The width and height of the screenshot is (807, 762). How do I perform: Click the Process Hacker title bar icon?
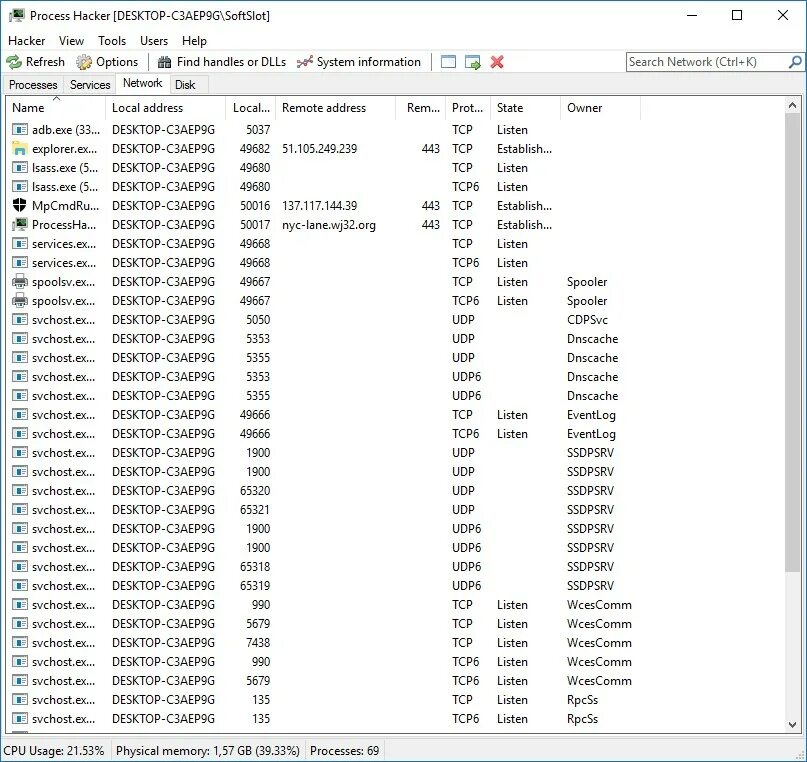click(x=17, y=15)
